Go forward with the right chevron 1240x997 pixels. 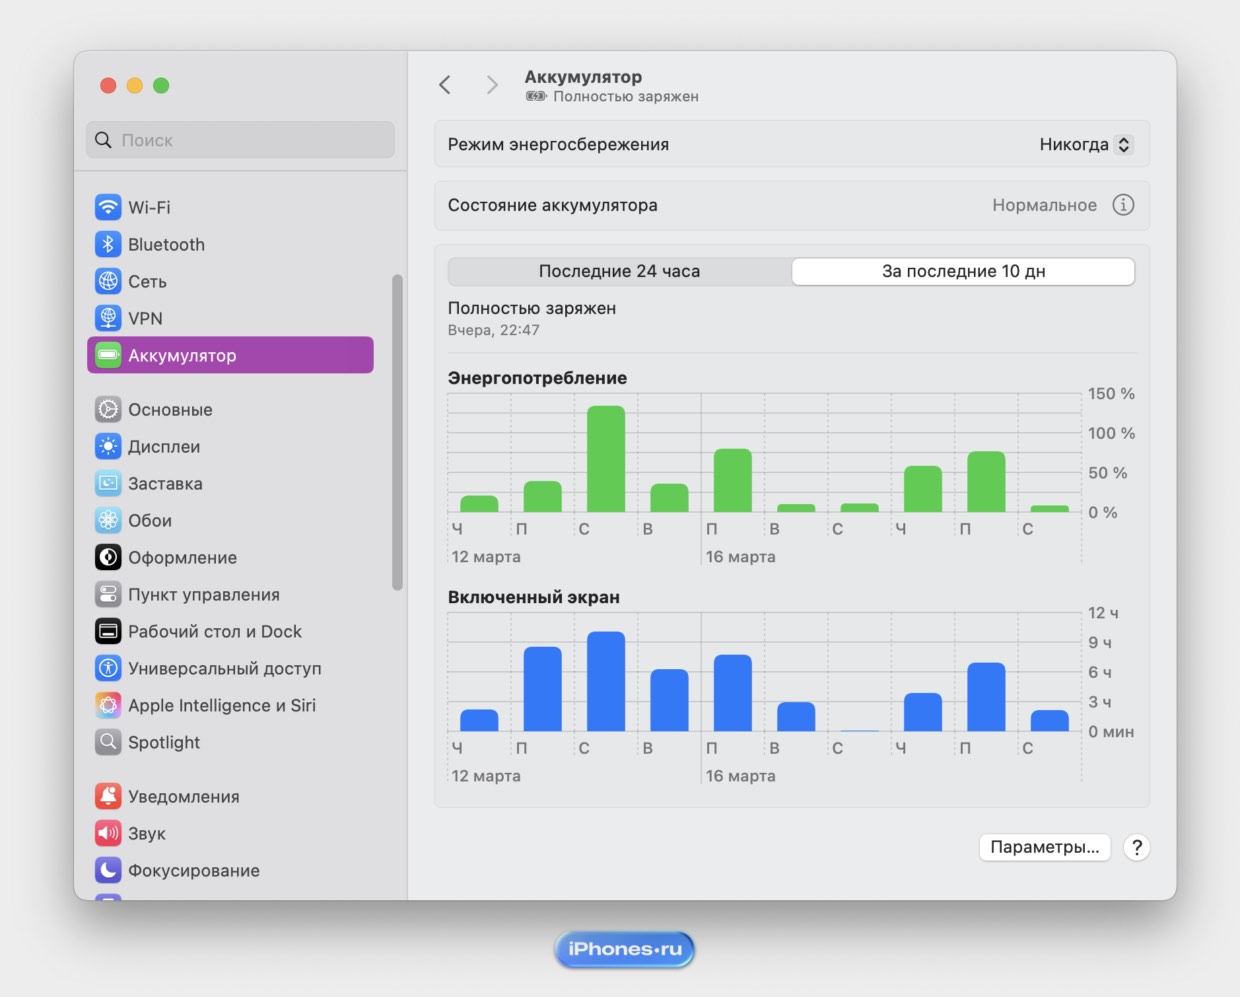491,85
